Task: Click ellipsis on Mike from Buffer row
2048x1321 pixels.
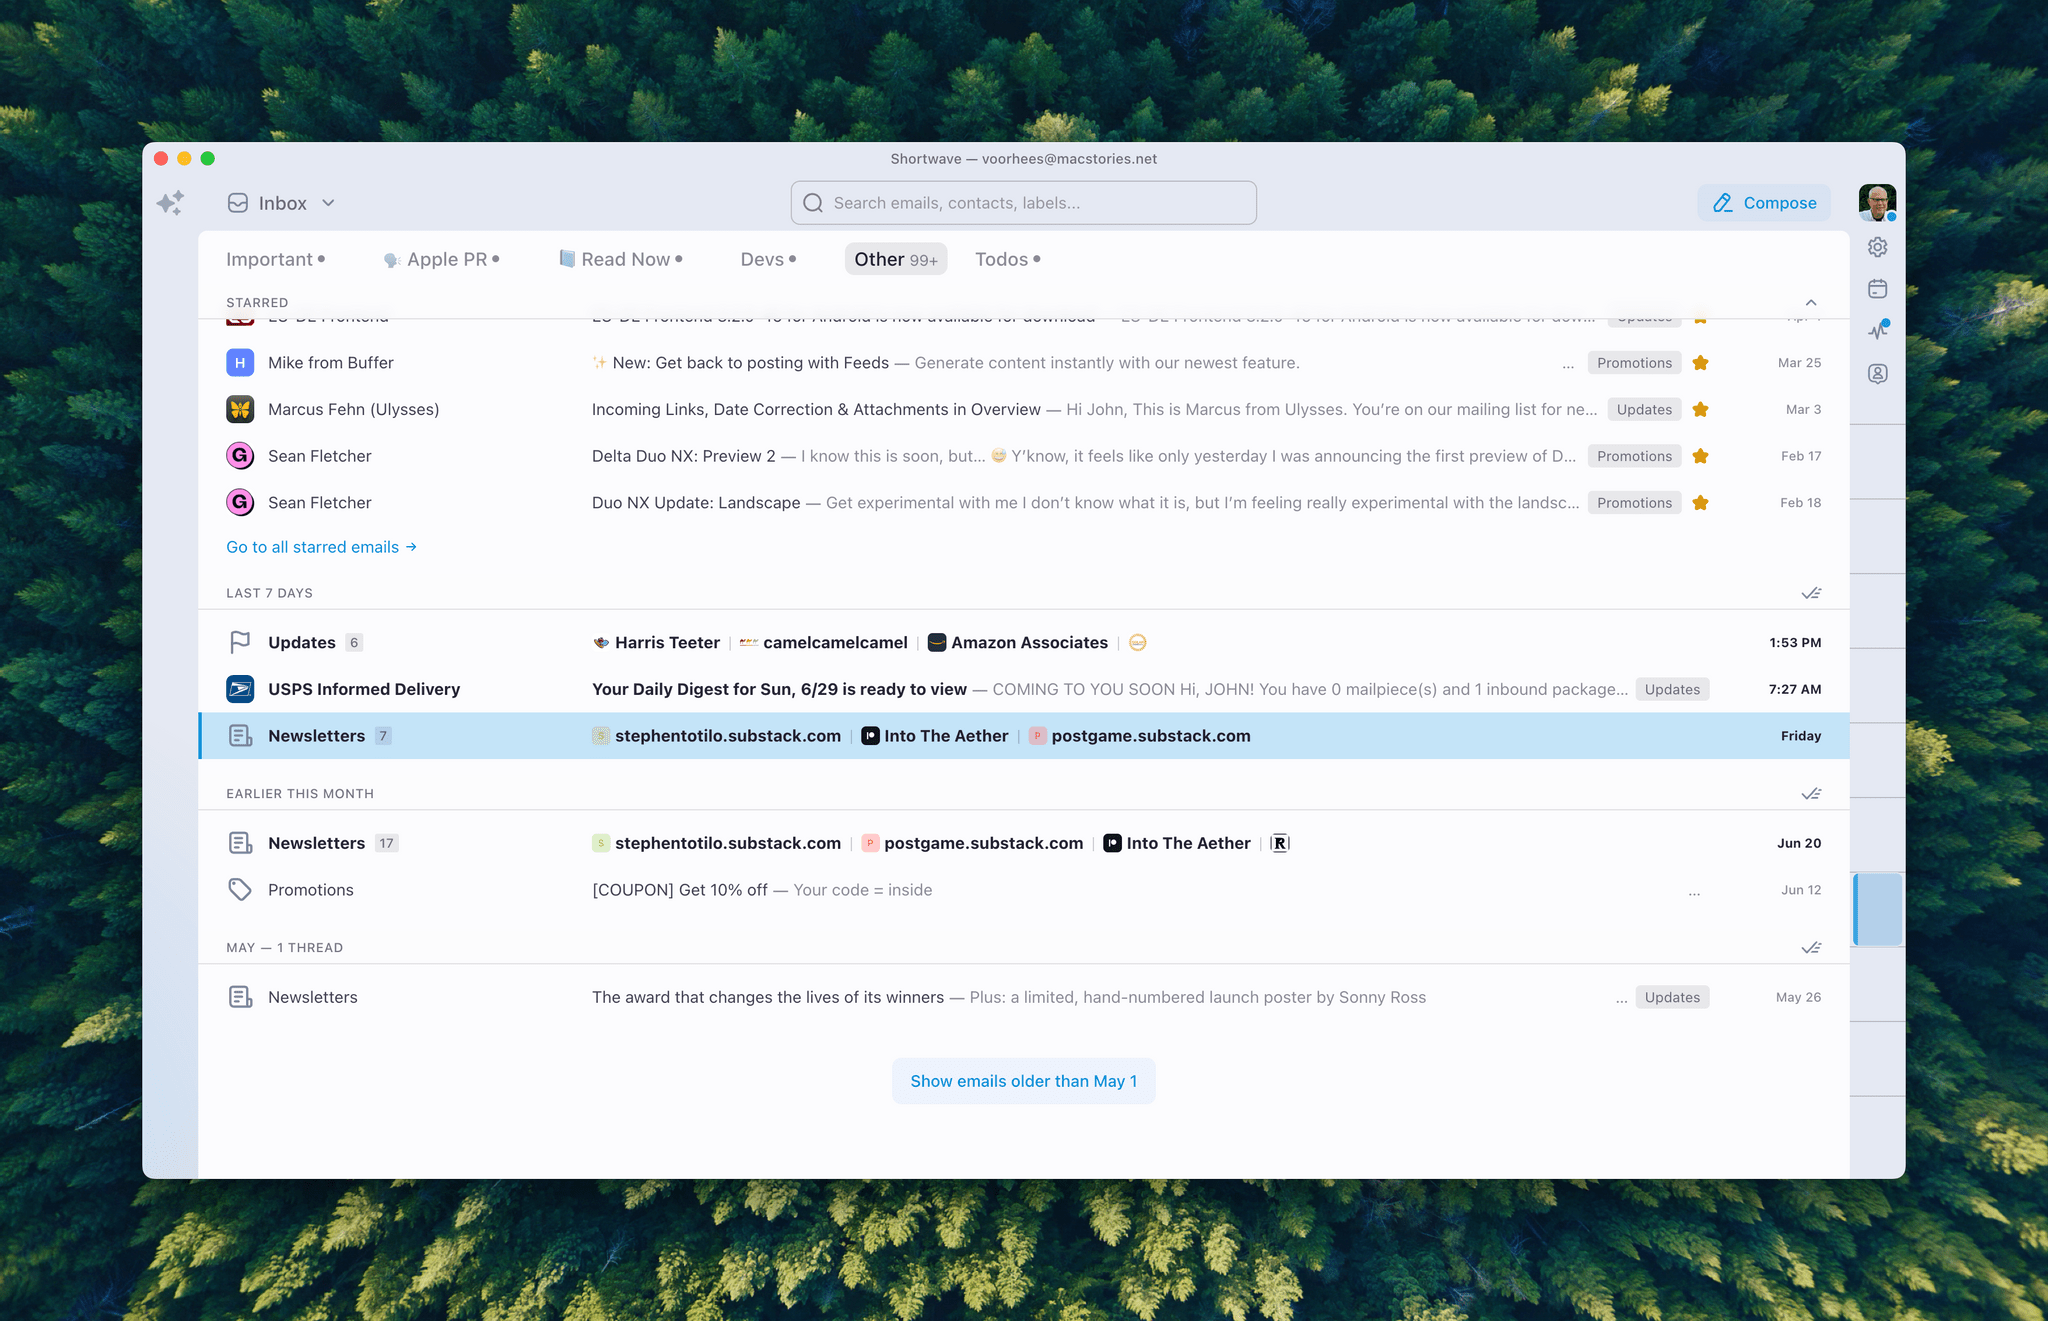Action: 1568,366
